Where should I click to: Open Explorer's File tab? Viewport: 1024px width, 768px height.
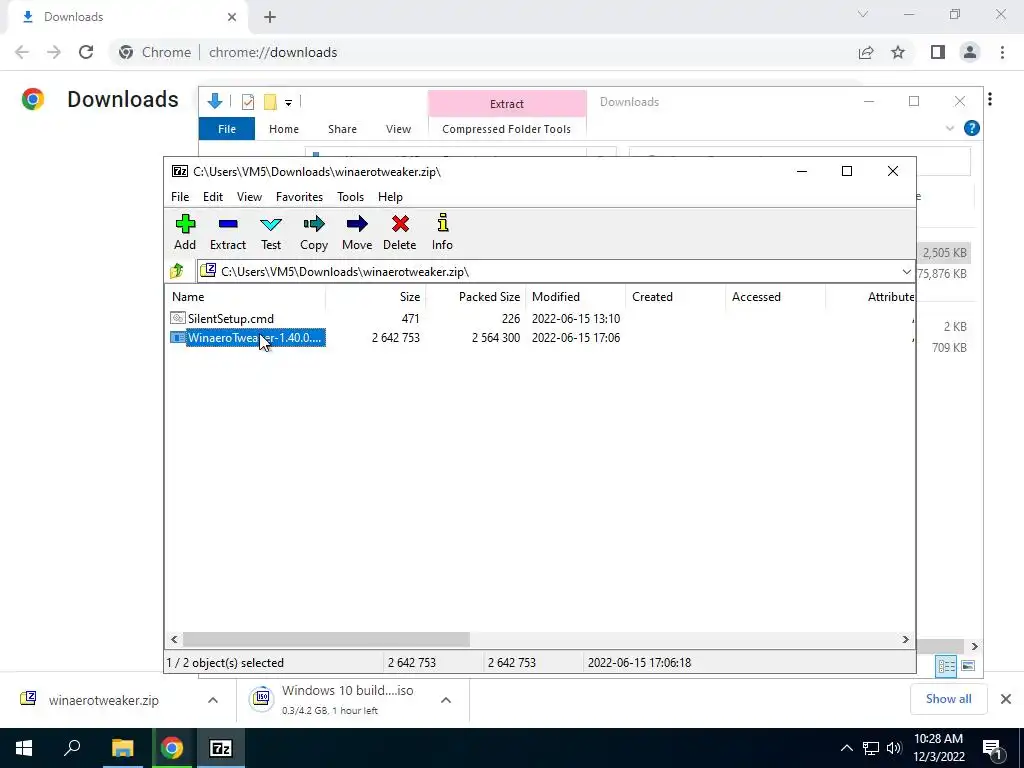click(227, 129)
